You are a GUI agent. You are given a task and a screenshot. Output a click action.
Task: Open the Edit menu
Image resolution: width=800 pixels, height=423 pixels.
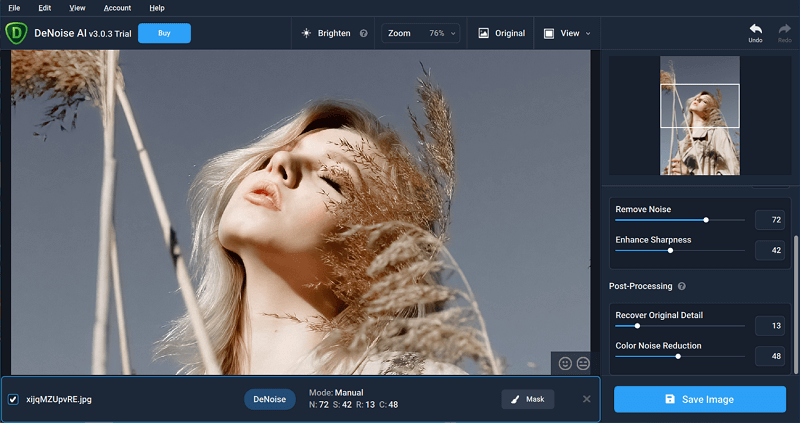click(x=44, y=8)
